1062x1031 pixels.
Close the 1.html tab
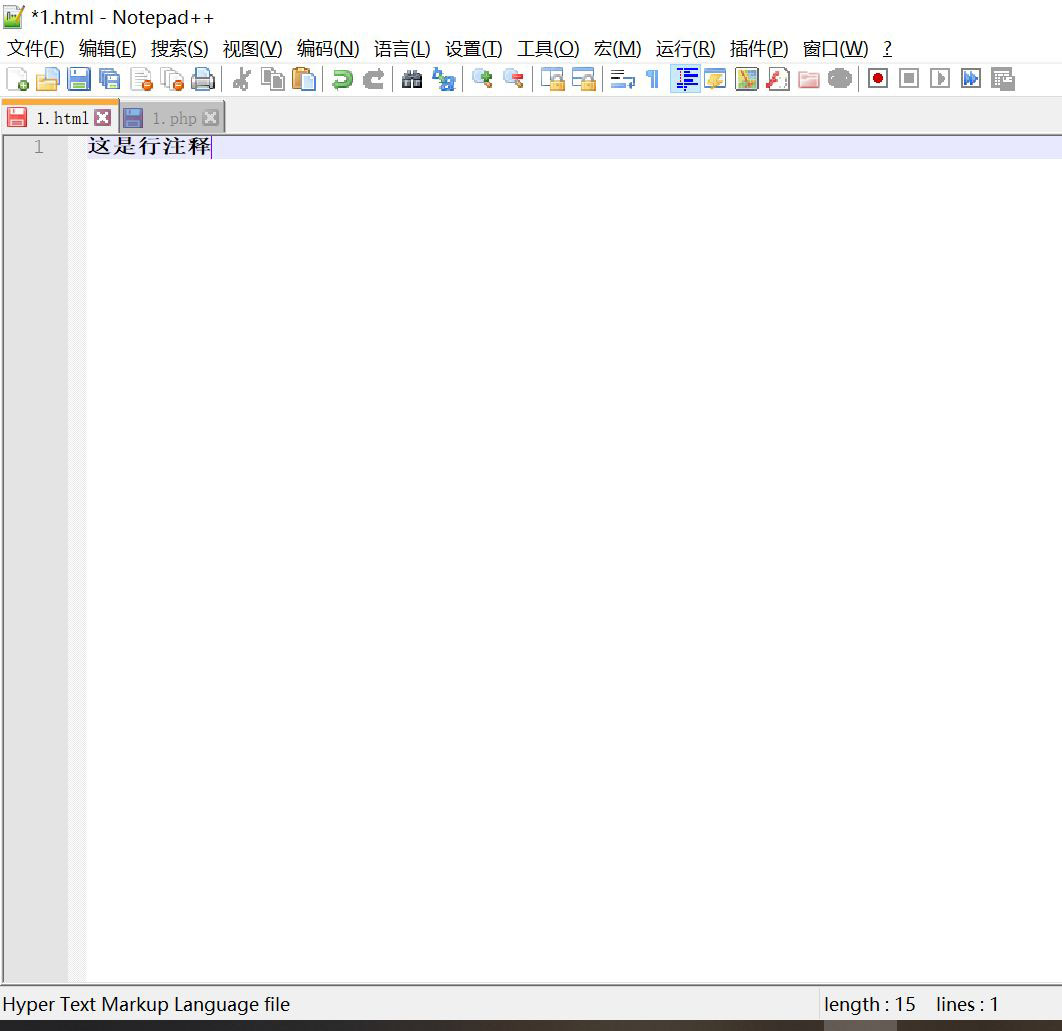102,118
